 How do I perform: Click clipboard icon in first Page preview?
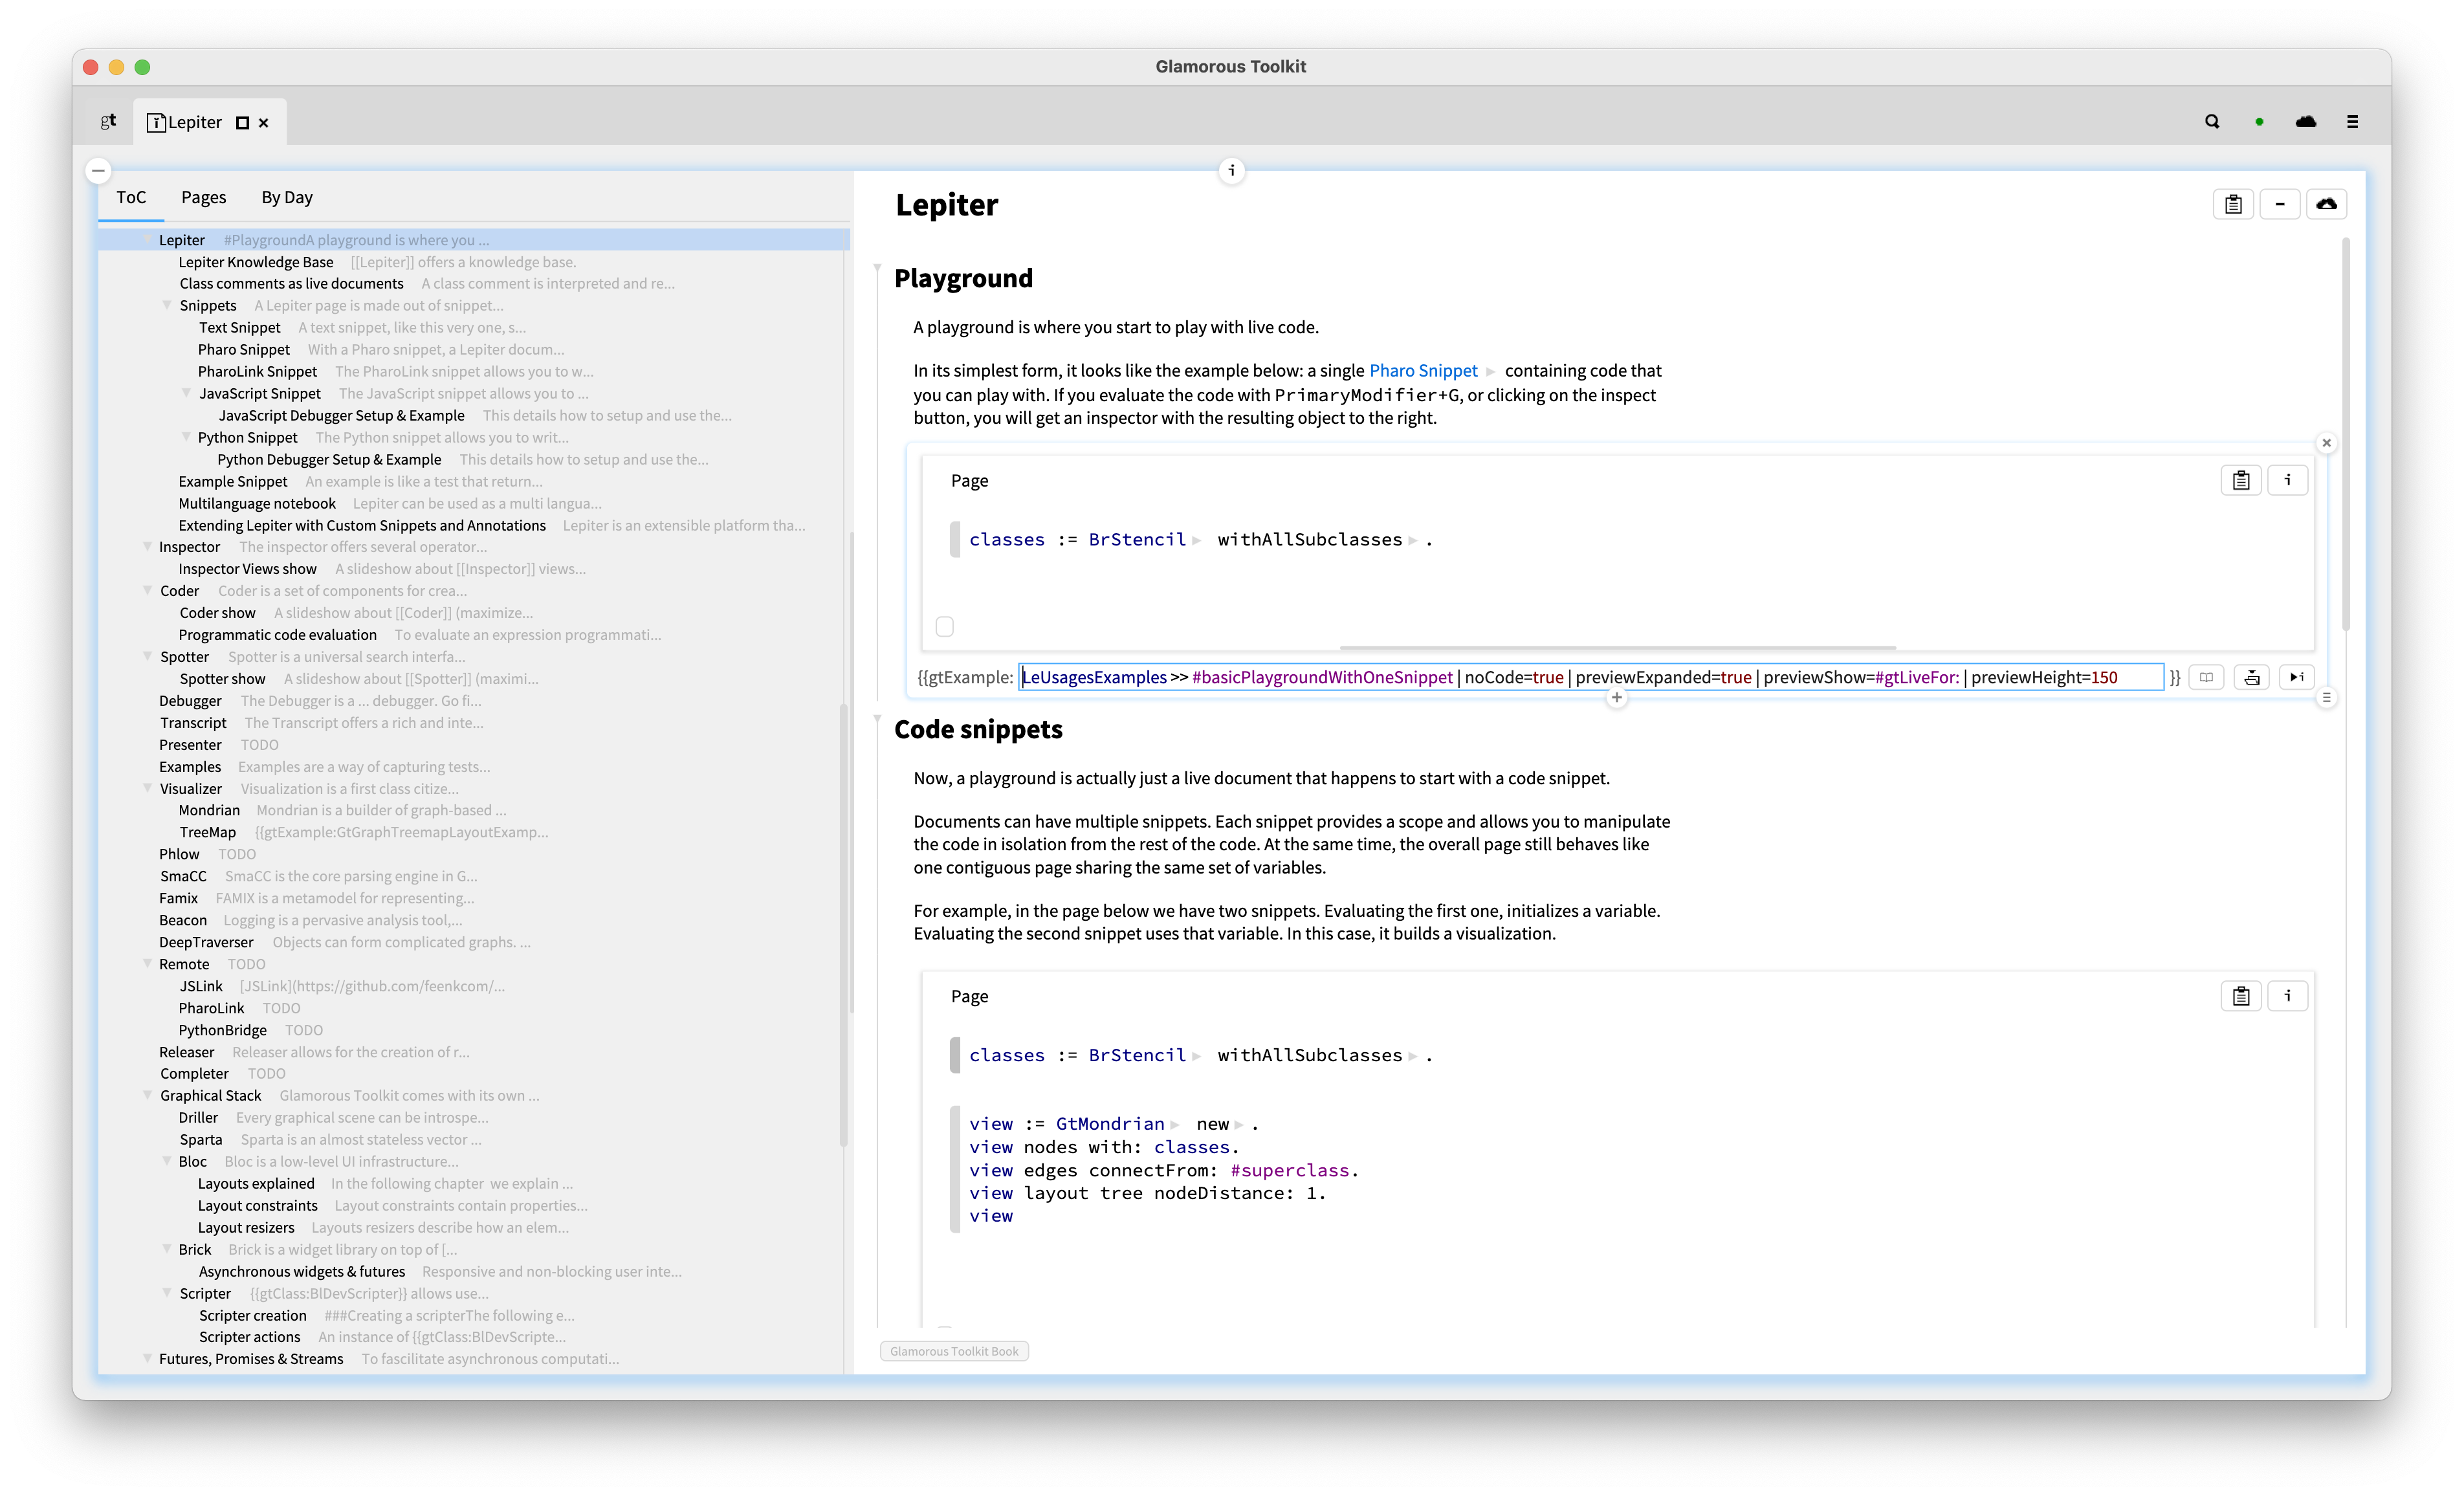pos(2241,480)
